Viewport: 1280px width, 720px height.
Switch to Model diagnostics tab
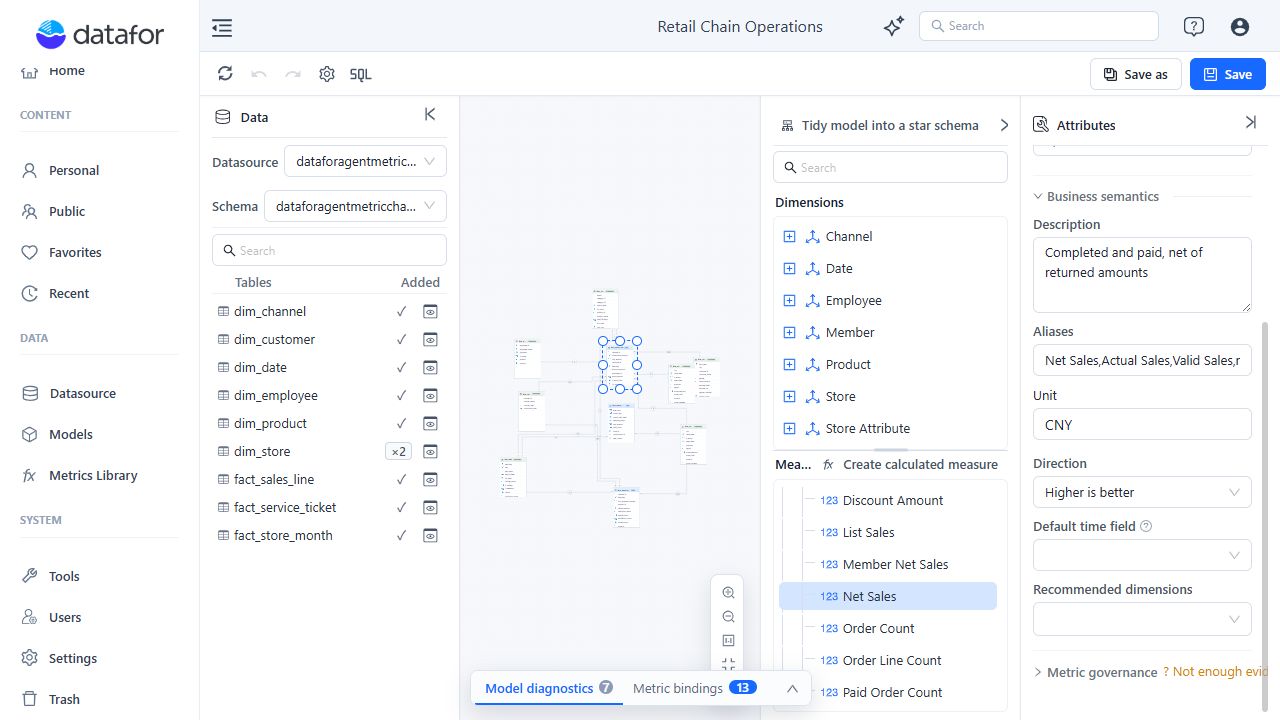(x=549, y=688)
